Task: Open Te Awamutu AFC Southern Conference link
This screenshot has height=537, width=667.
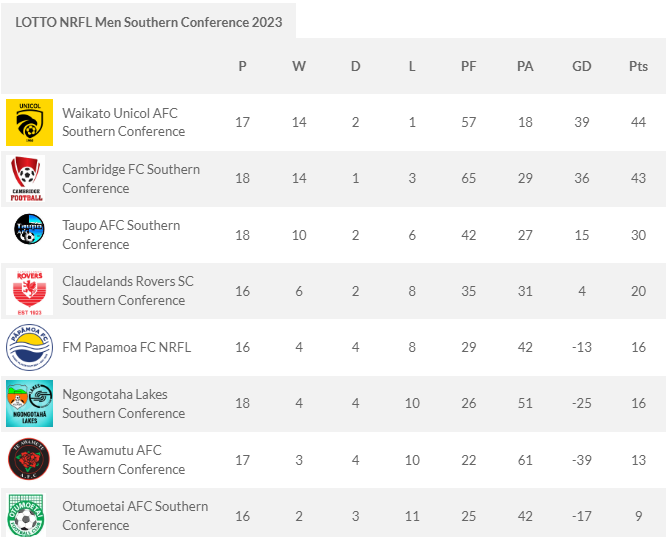Action: 123,460
